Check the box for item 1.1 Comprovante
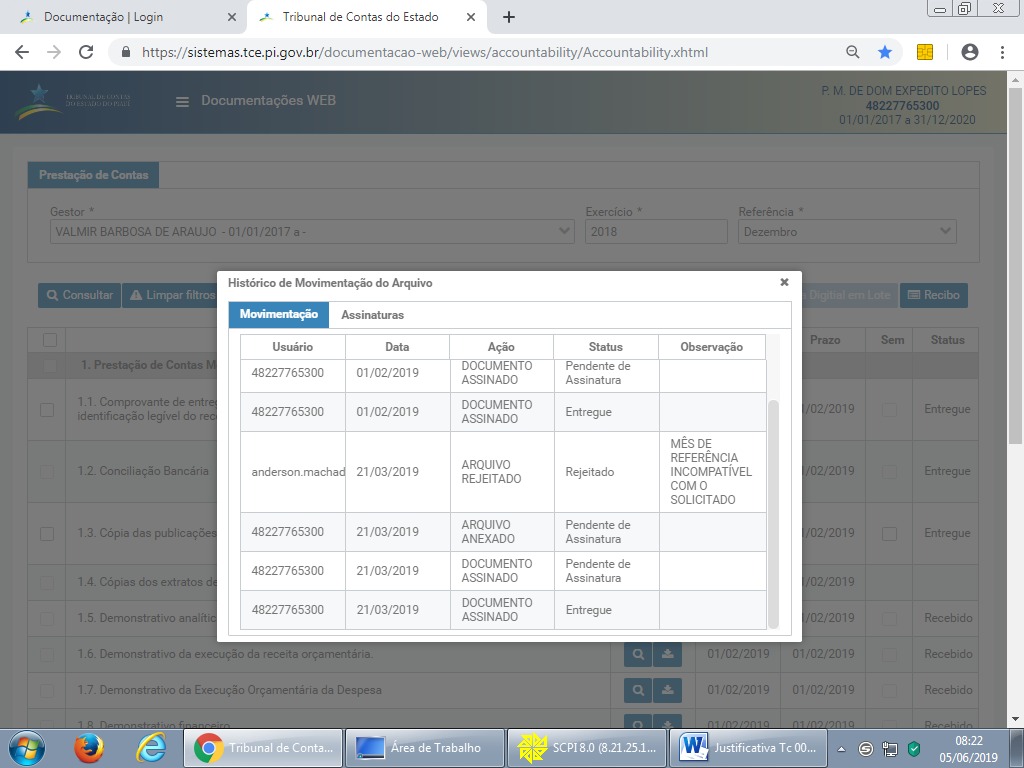The image size is (1024, 768). point(47,409)
